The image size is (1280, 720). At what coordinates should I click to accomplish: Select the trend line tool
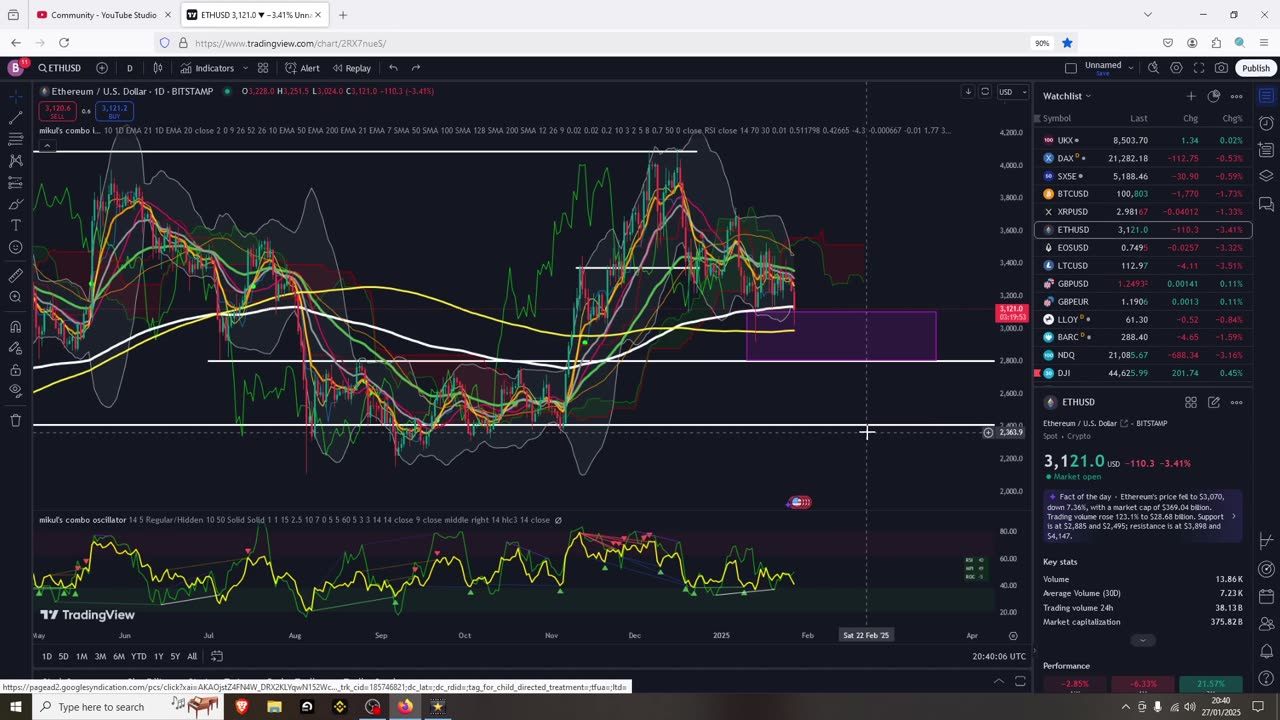(x=15, y=117)
